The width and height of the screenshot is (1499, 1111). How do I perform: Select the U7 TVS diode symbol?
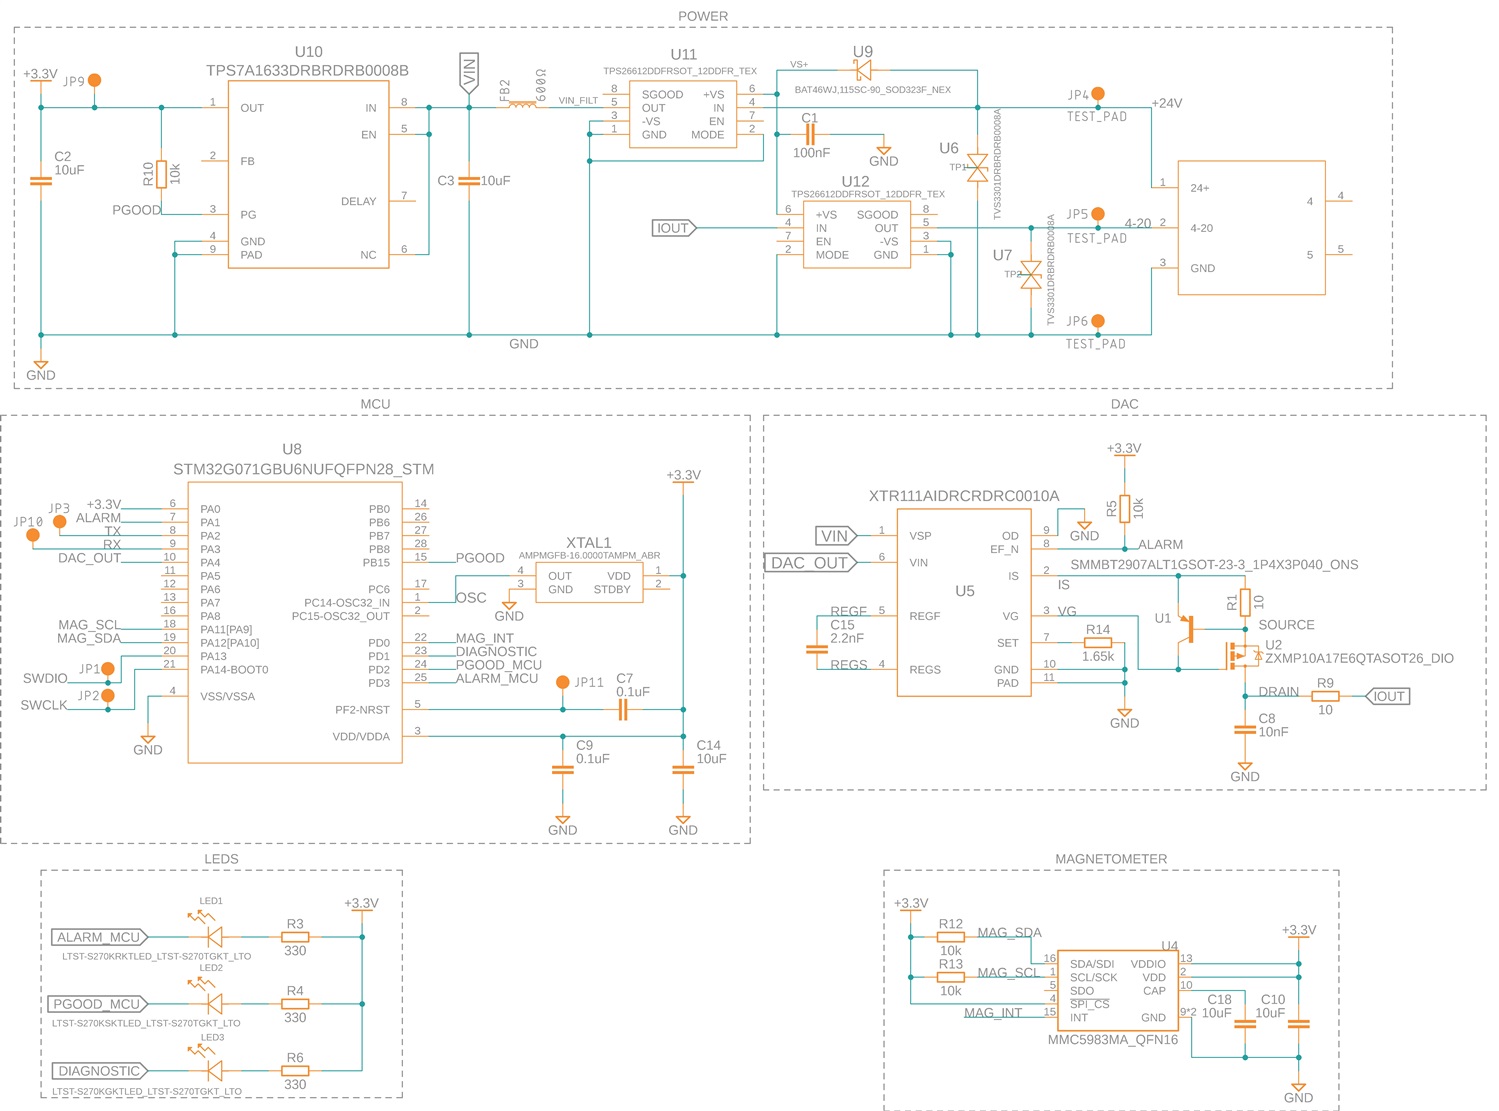pyautogui.click(x=1031, y=274)
